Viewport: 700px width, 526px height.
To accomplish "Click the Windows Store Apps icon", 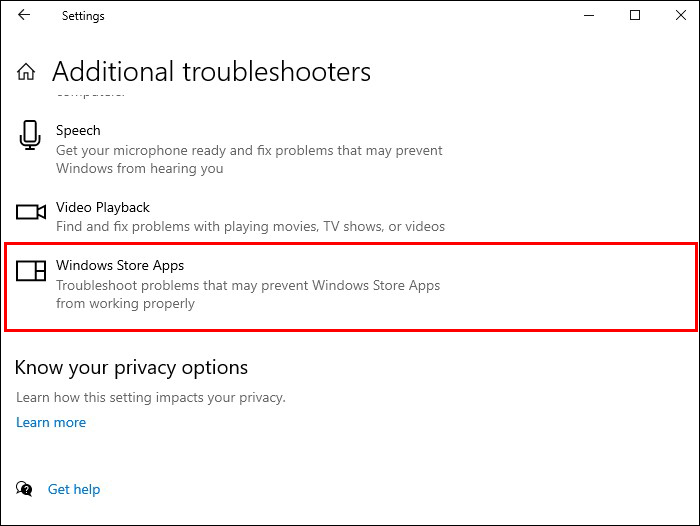I will click(31, 270).
